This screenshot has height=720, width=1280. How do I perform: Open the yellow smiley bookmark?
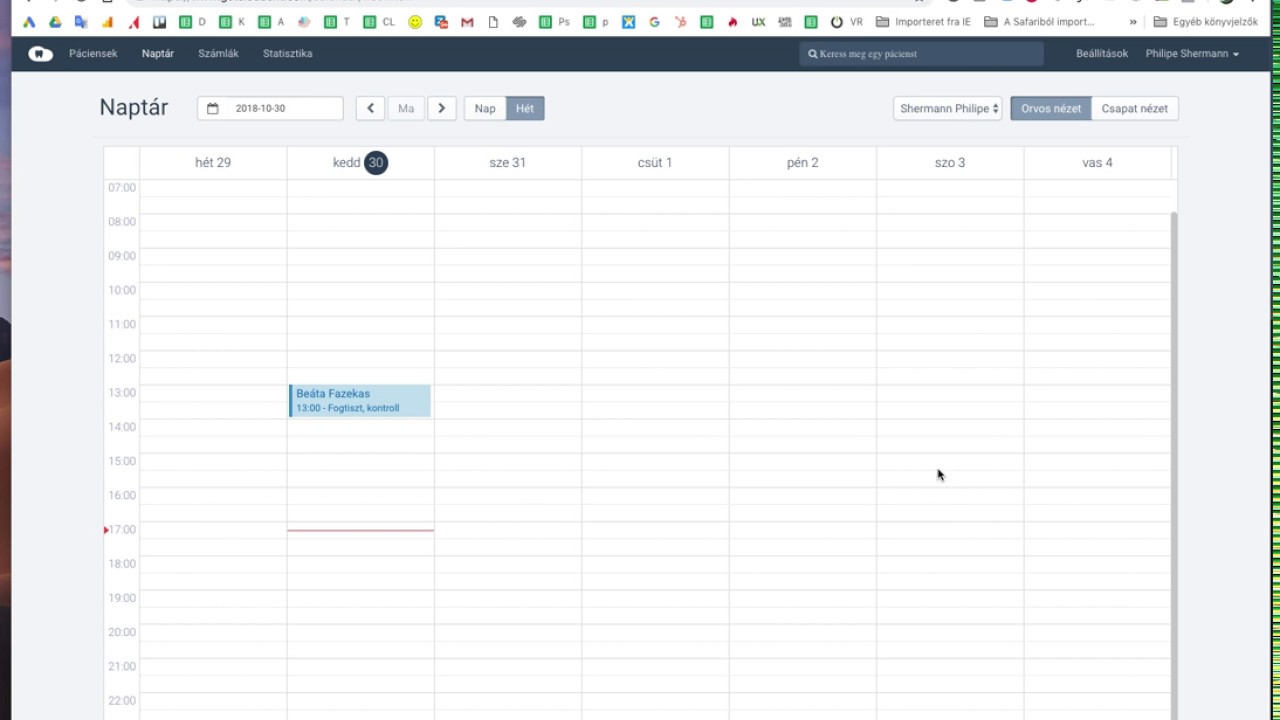click(415, 22)
